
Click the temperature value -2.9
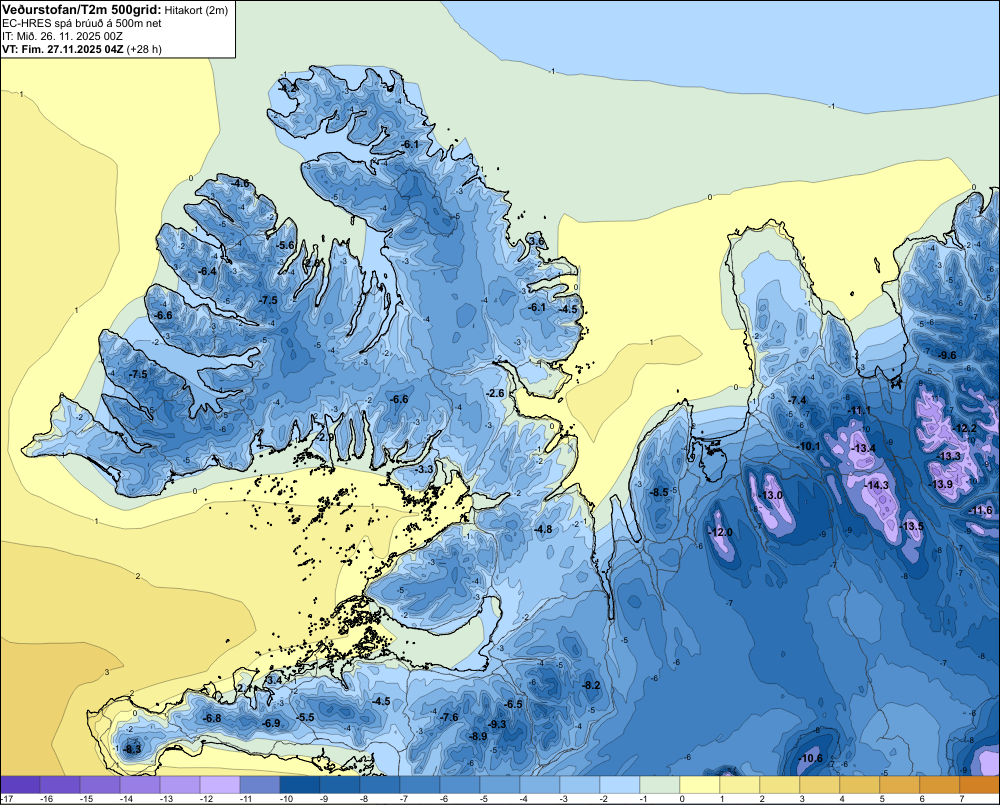click(325, 438)
